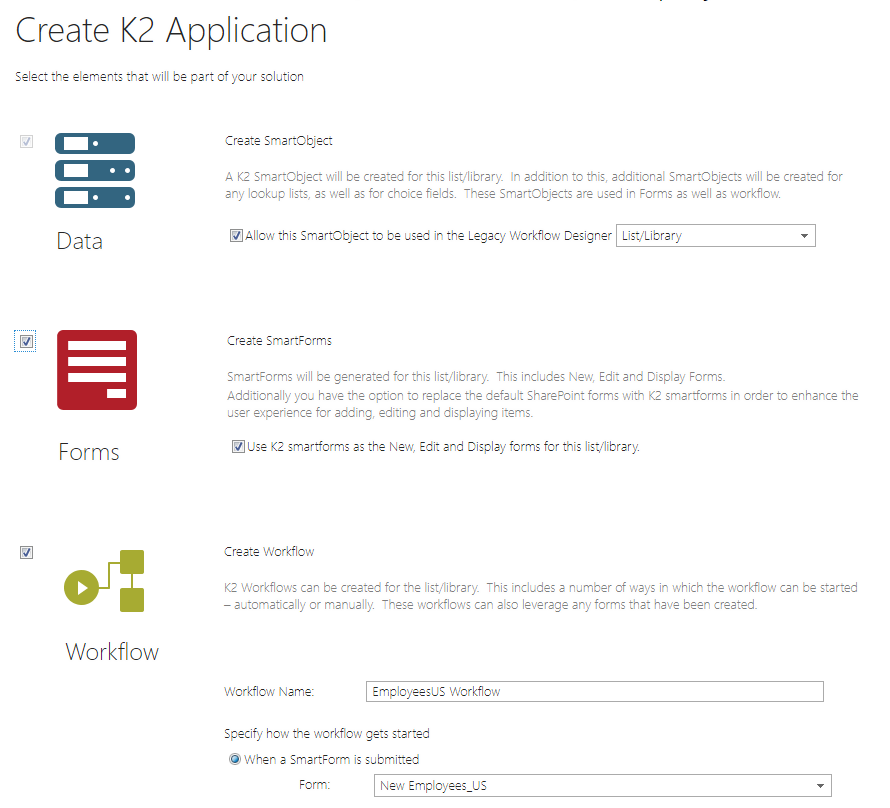The image size is (890, 808).
Task: Toggle Use K2 smartforms for New, Edit, Display
Action: 238,447
